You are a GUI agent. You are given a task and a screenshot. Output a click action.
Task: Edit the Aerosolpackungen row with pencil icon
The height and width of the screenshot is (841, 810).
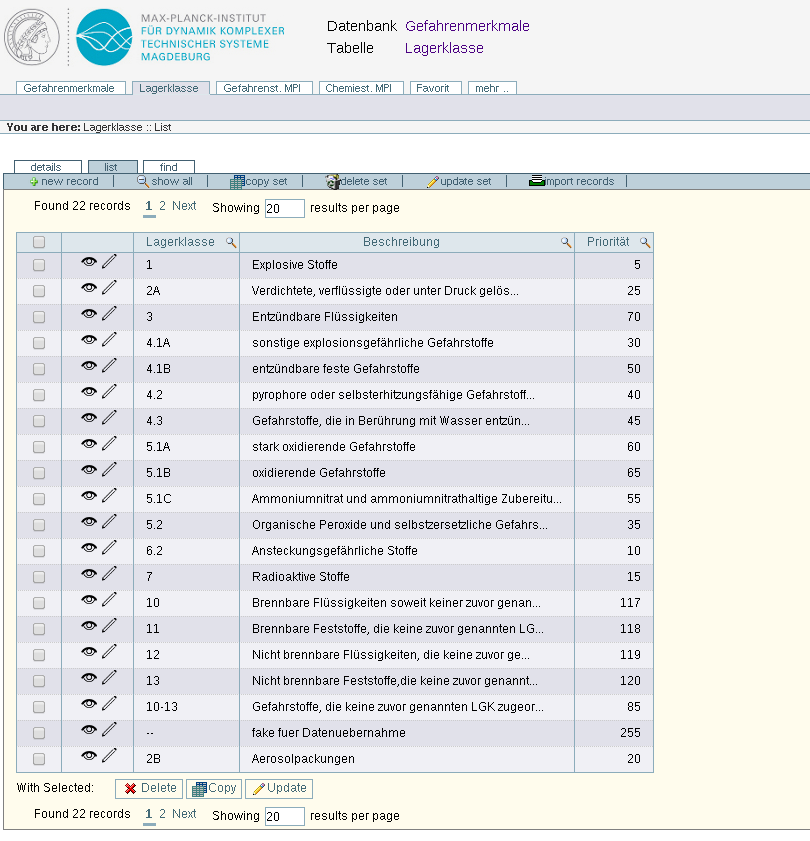[109, 758]
